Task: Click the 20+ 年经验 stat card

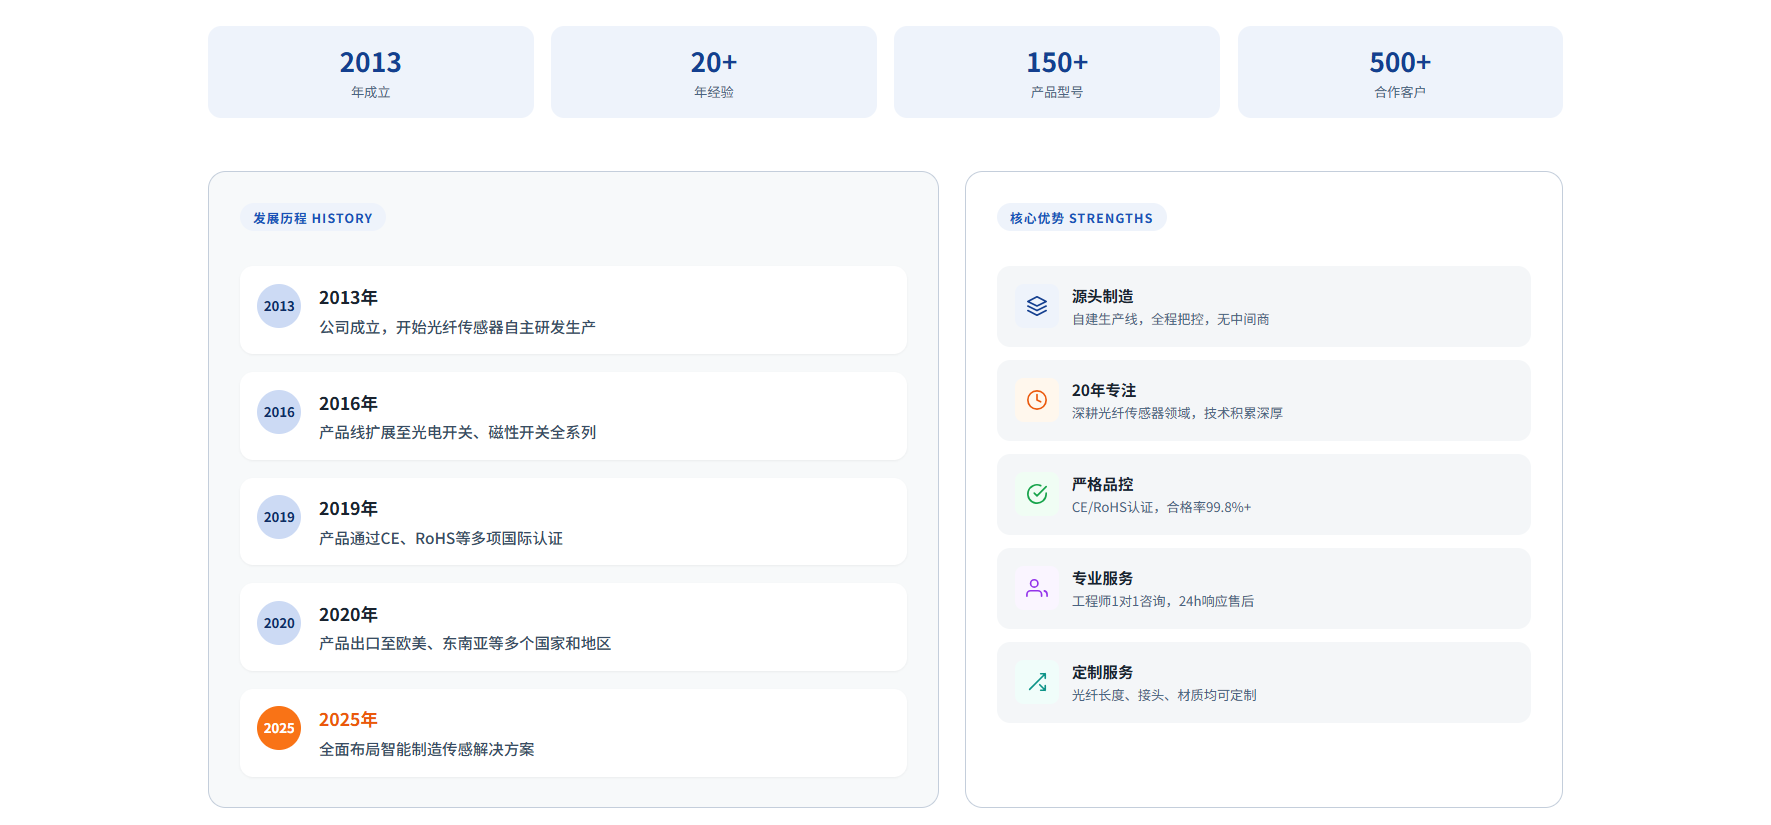Action: [714, 72]
